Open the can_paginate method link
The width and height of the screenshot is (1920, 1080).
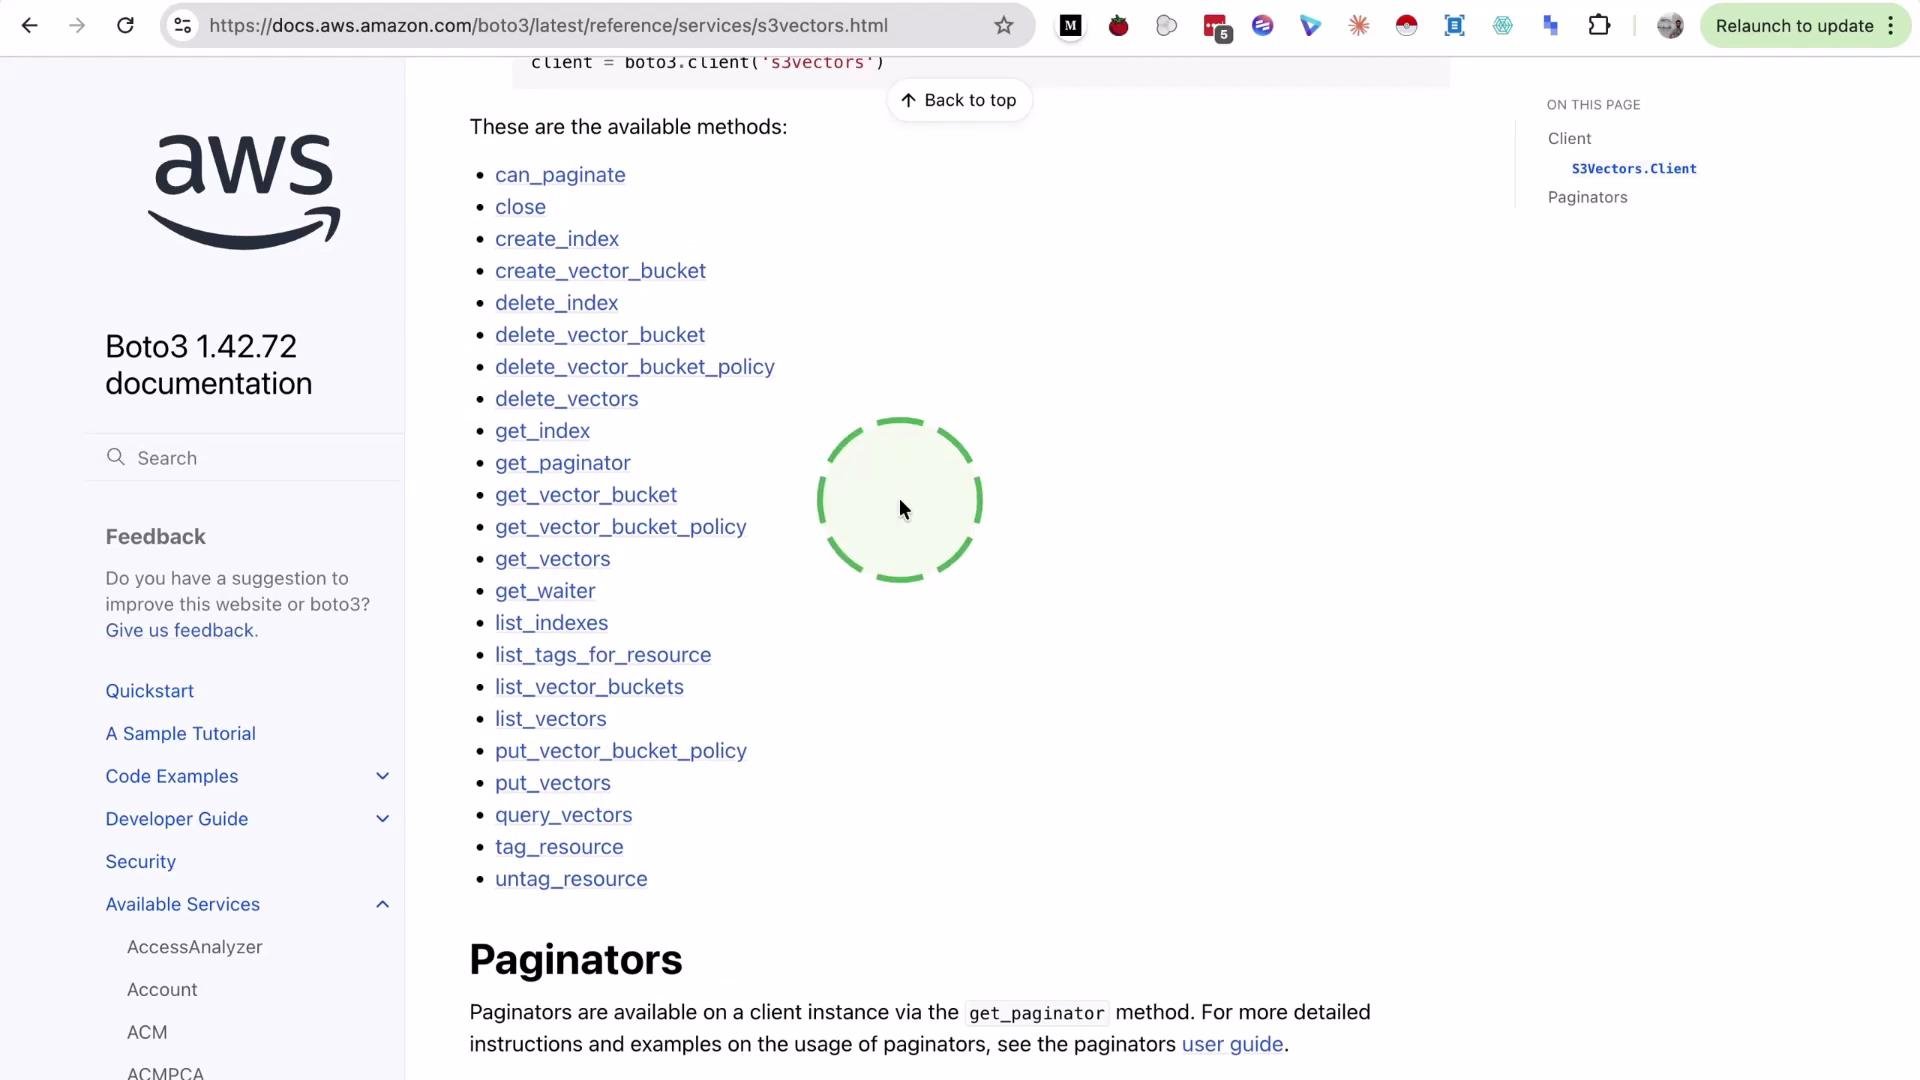coord(560,175)
